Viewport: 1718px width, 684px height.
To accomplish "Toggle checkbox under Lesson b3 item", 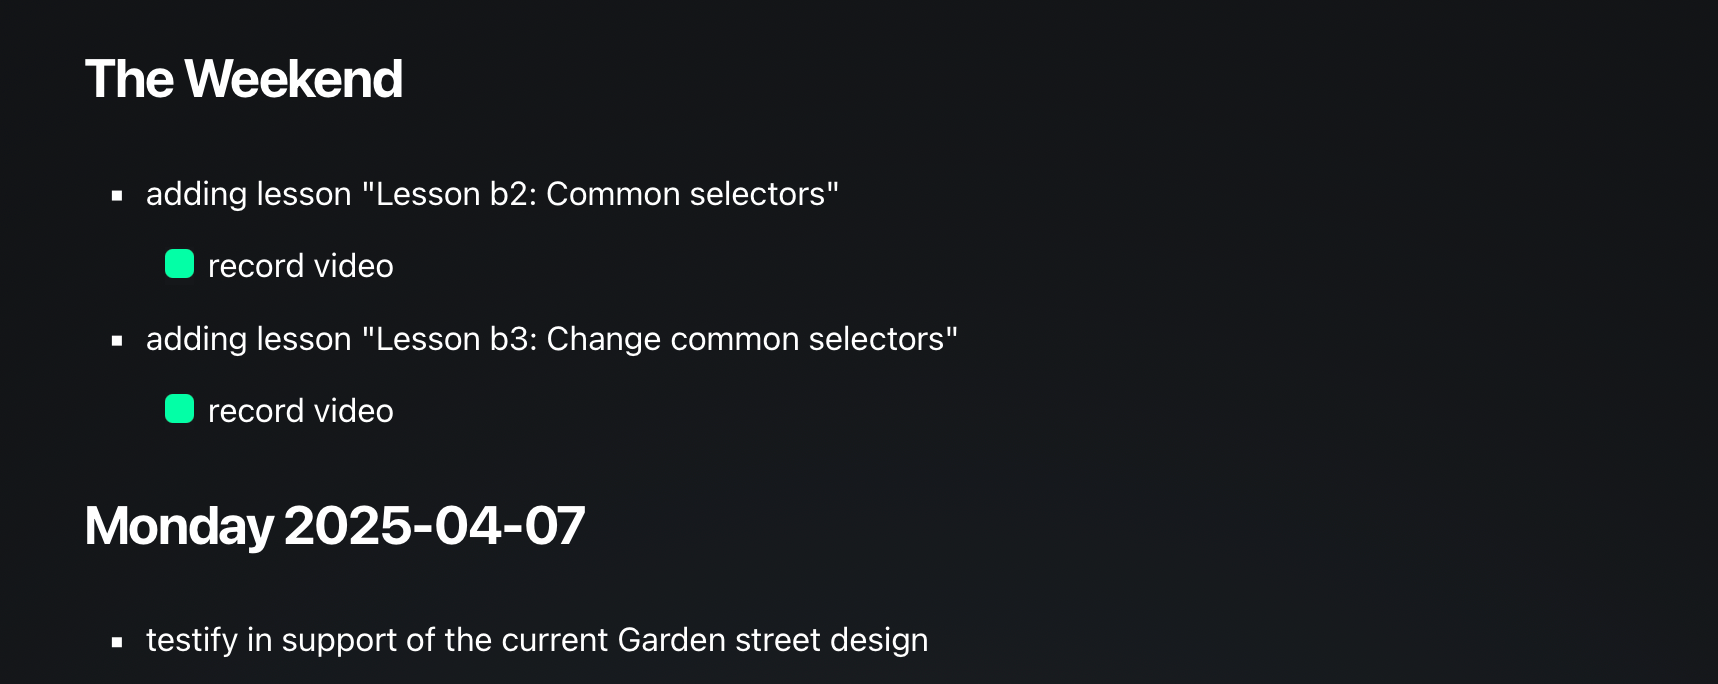I will 179,409.
